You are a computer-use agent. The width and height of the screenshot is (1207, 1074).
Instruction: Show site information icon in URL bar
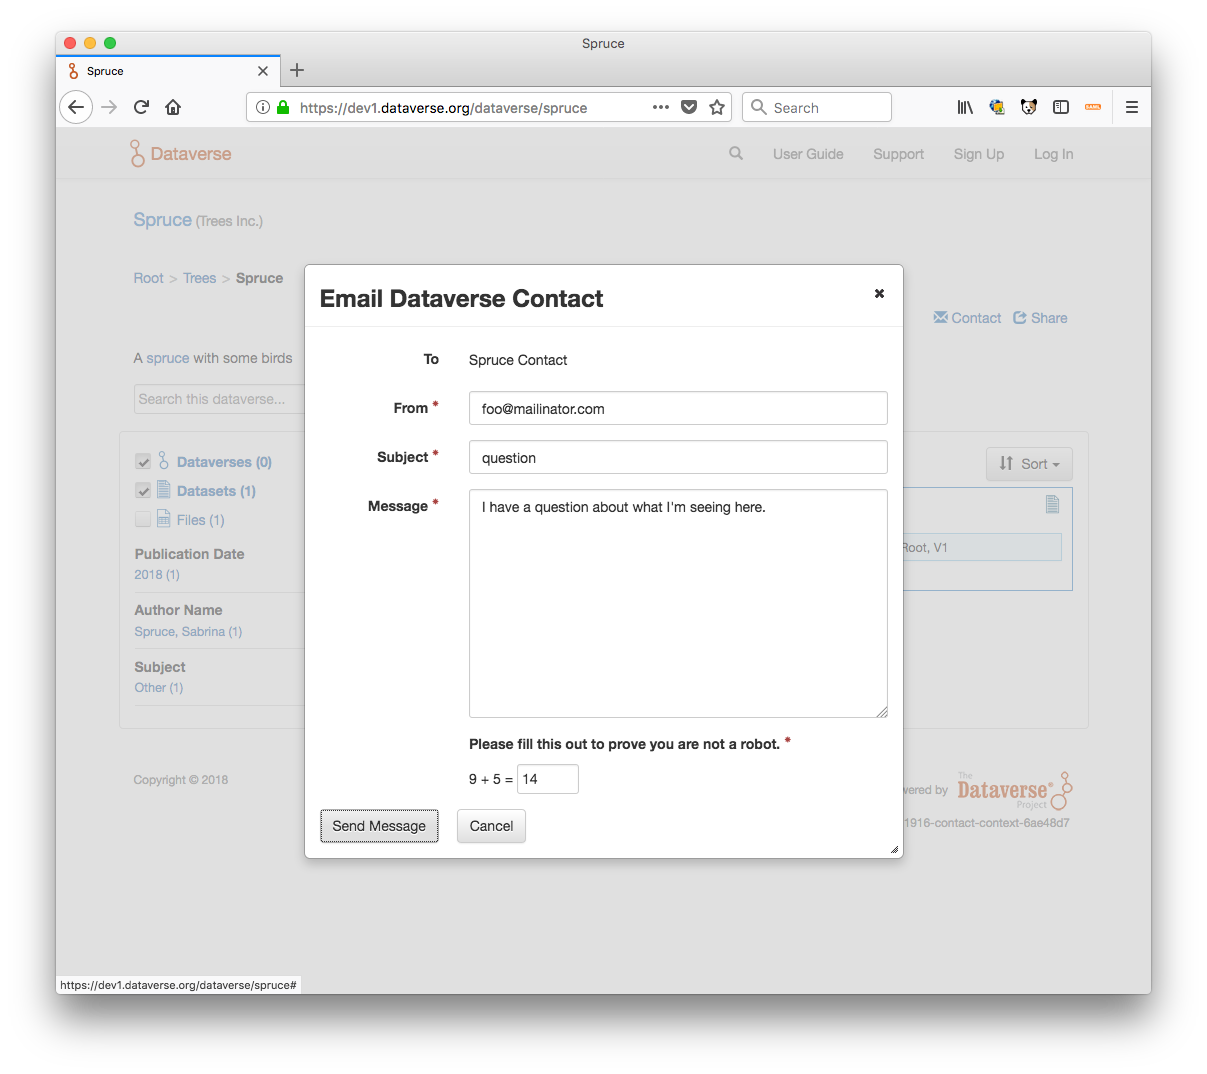point(262,107)
